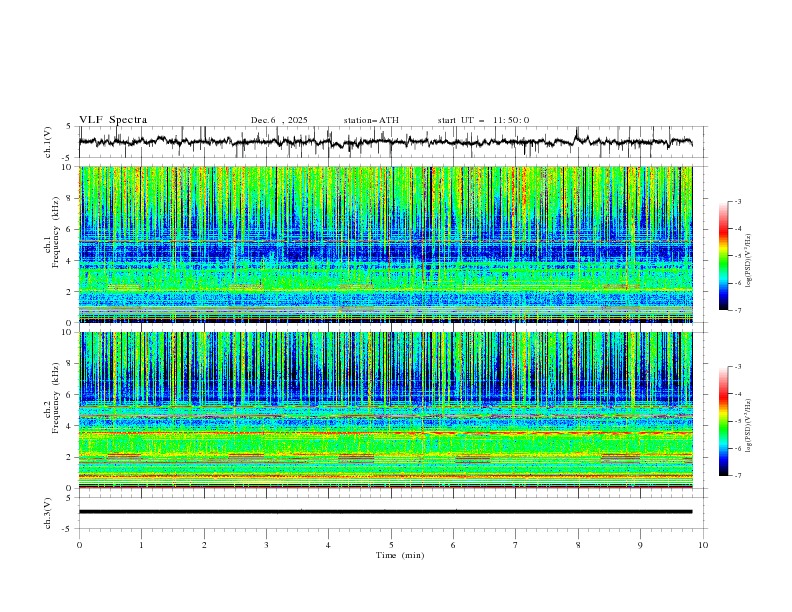
Task: Click the ch.1 waveform trace plot
Action: 385,142
